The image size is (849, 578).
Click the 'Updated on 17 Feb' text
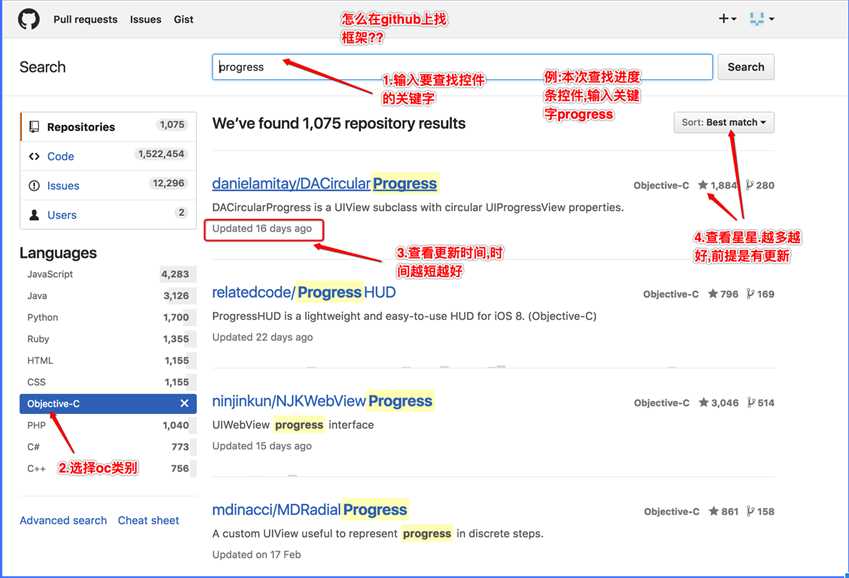point(257,555)
